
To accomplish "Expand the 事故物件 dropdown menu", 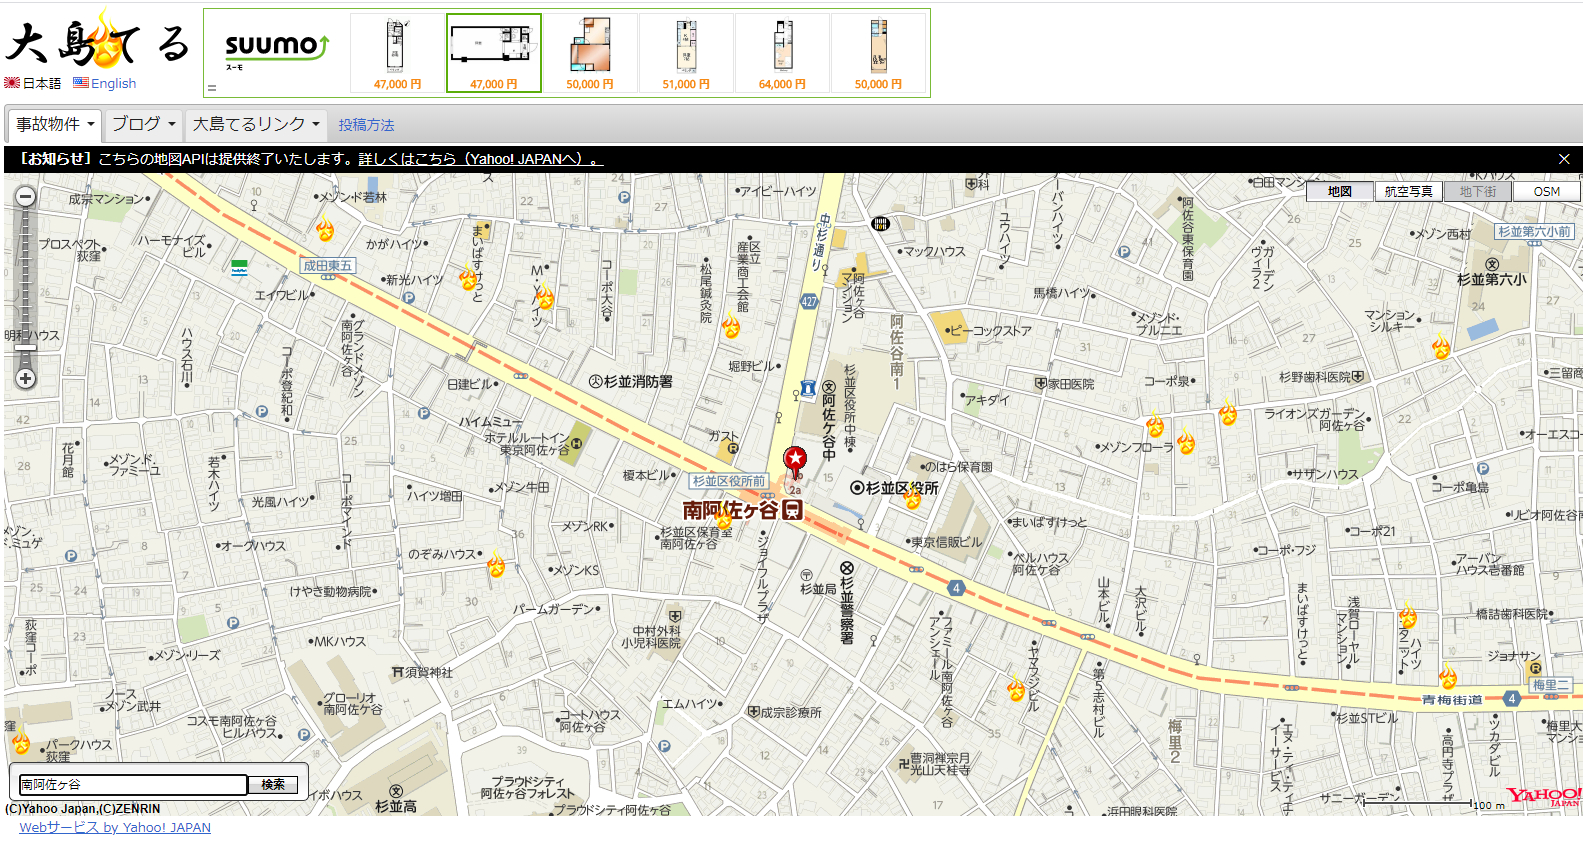I will pos(55,124).
